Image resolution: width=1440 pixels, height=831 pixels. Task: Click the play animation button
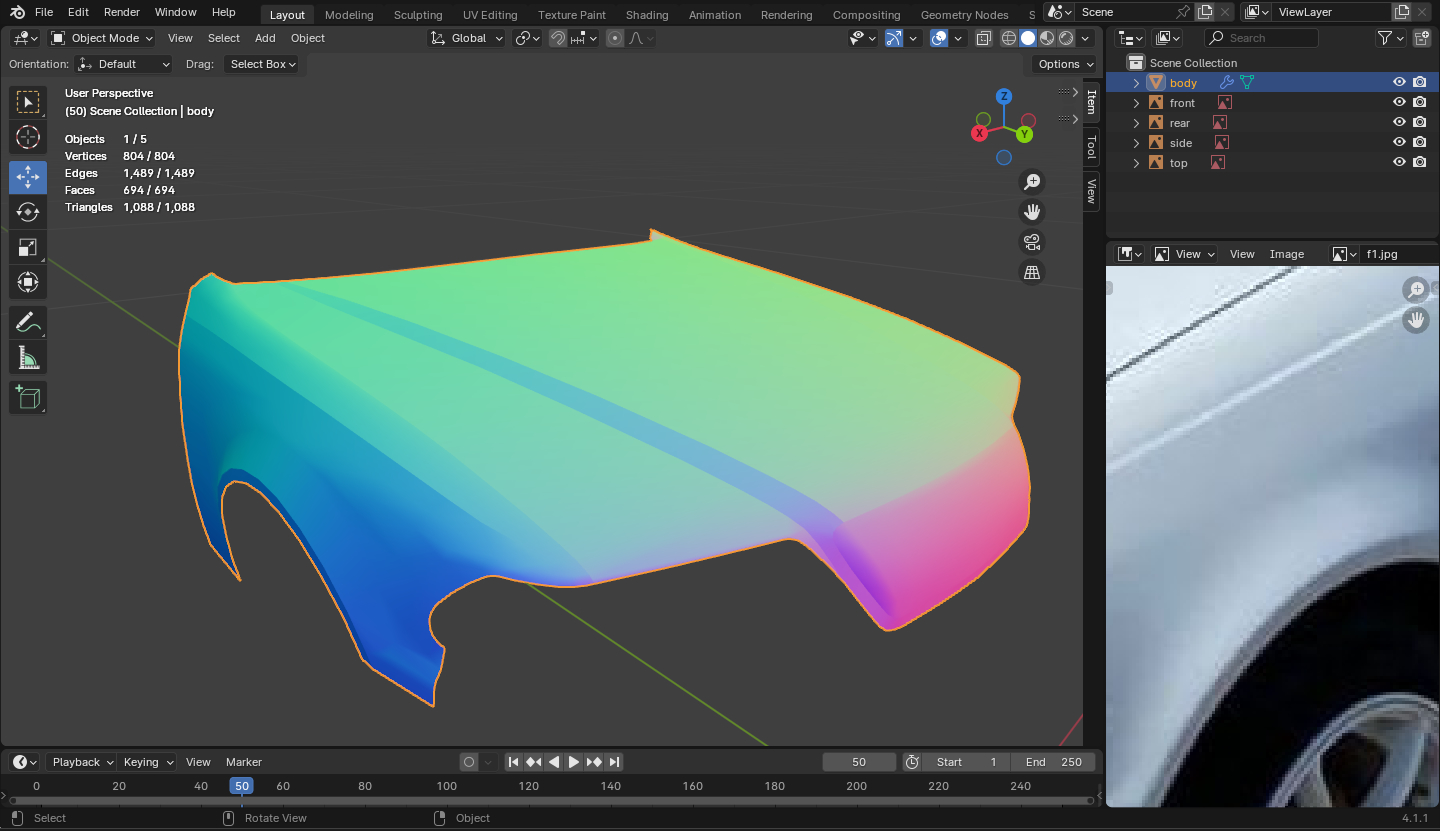(574, 762)
